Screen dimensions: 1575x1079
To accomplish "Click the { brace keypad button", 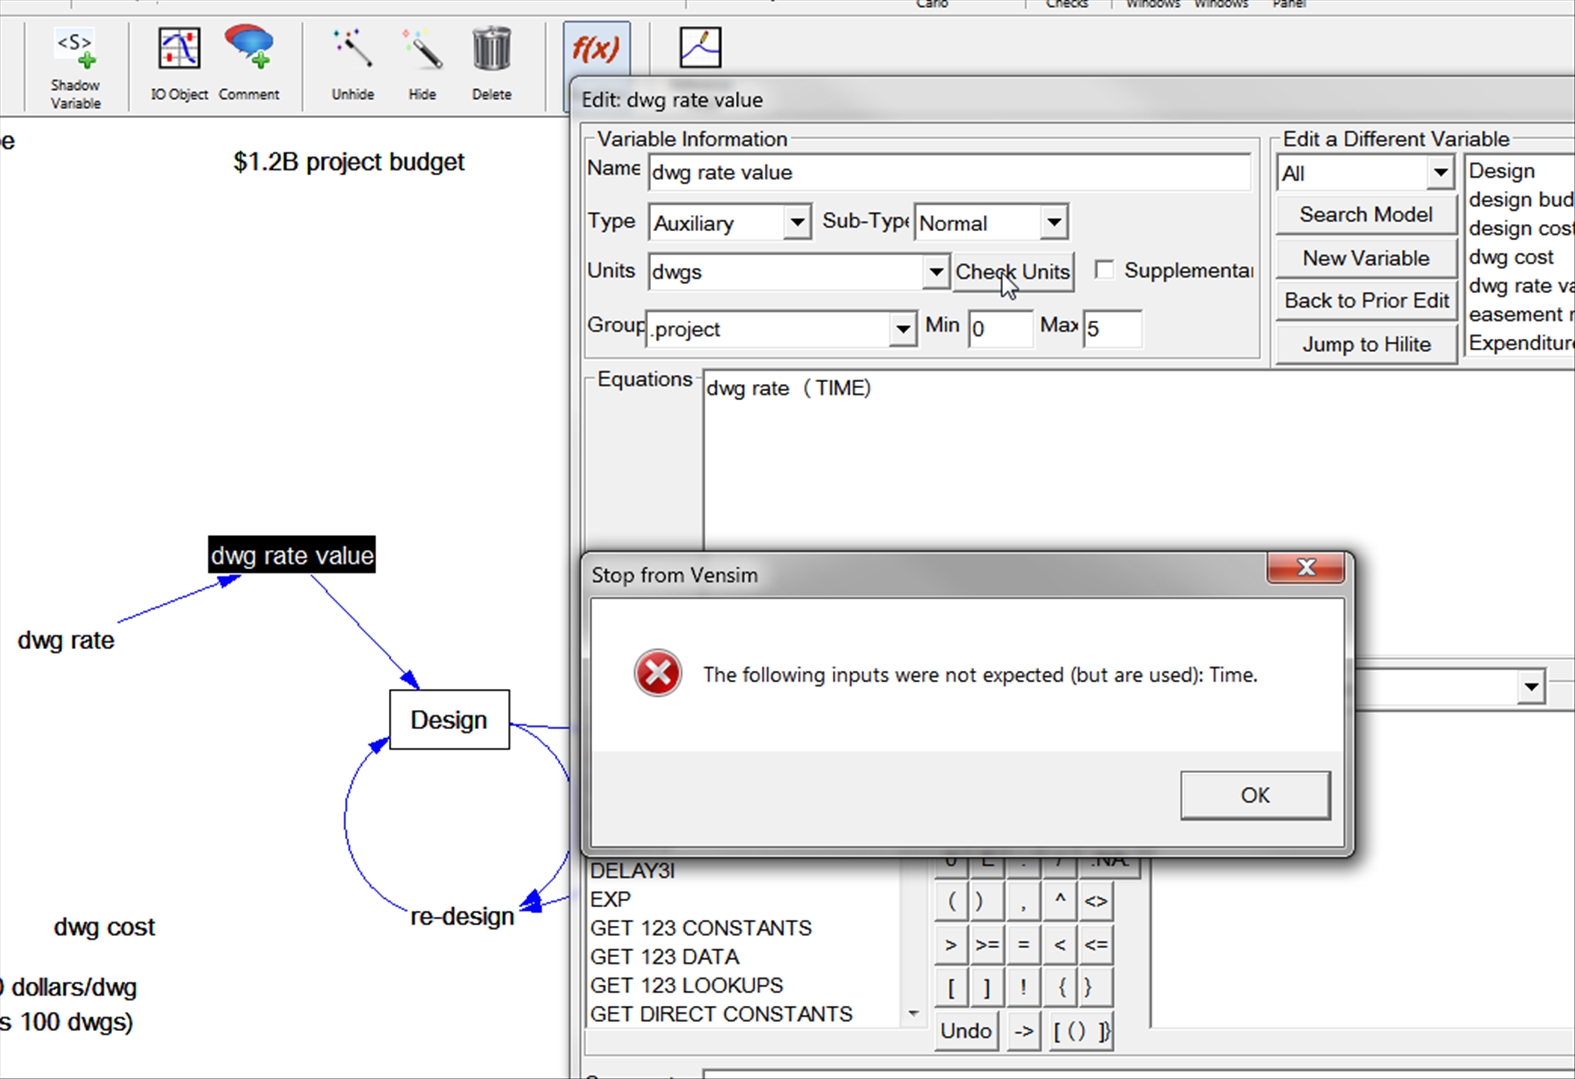I will coord(1062,988).
